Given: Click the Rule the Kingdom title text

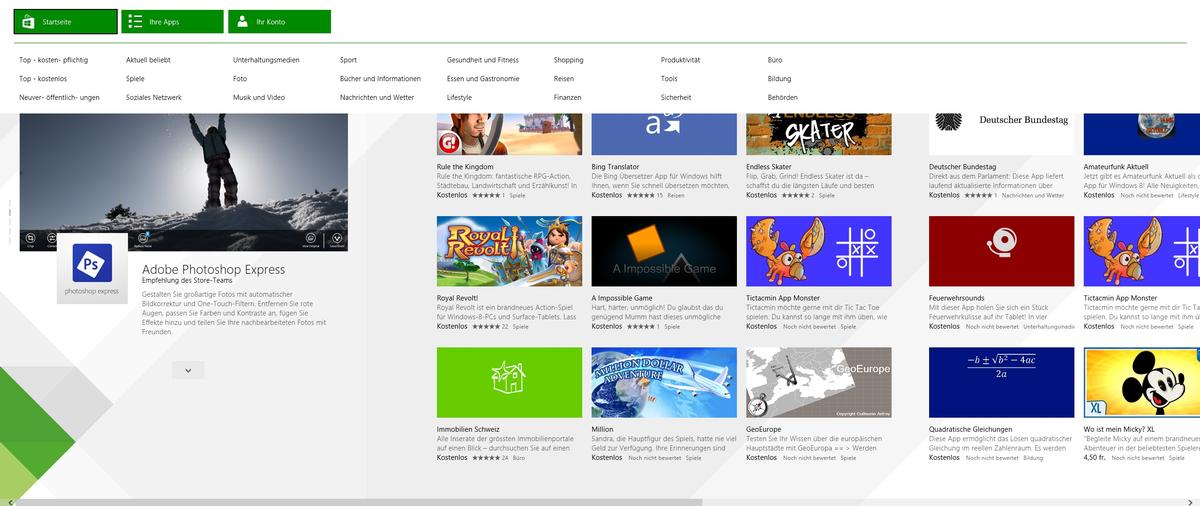Looking at the screenshot, I should coord(465,167).
